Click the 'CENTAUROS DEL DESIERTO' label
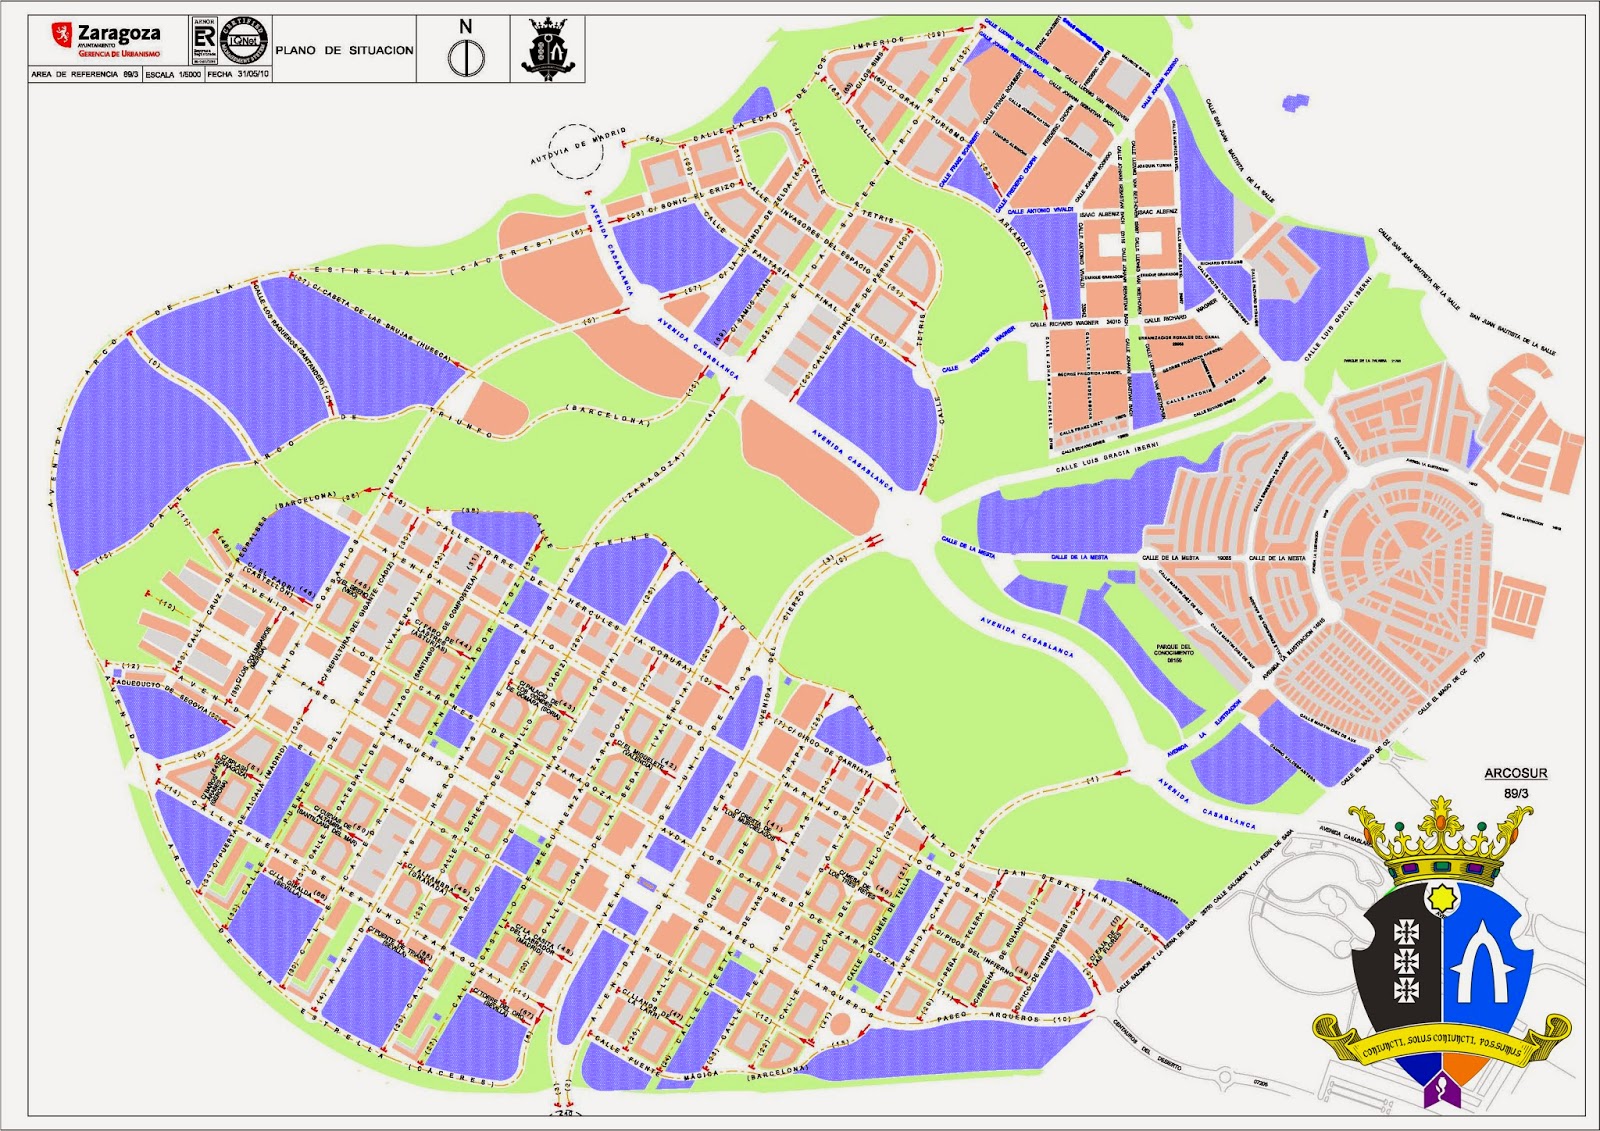Image resolution: width=1600 pixels, height=1131 pixels. pyautogui.click(x=1146, y=1045)
